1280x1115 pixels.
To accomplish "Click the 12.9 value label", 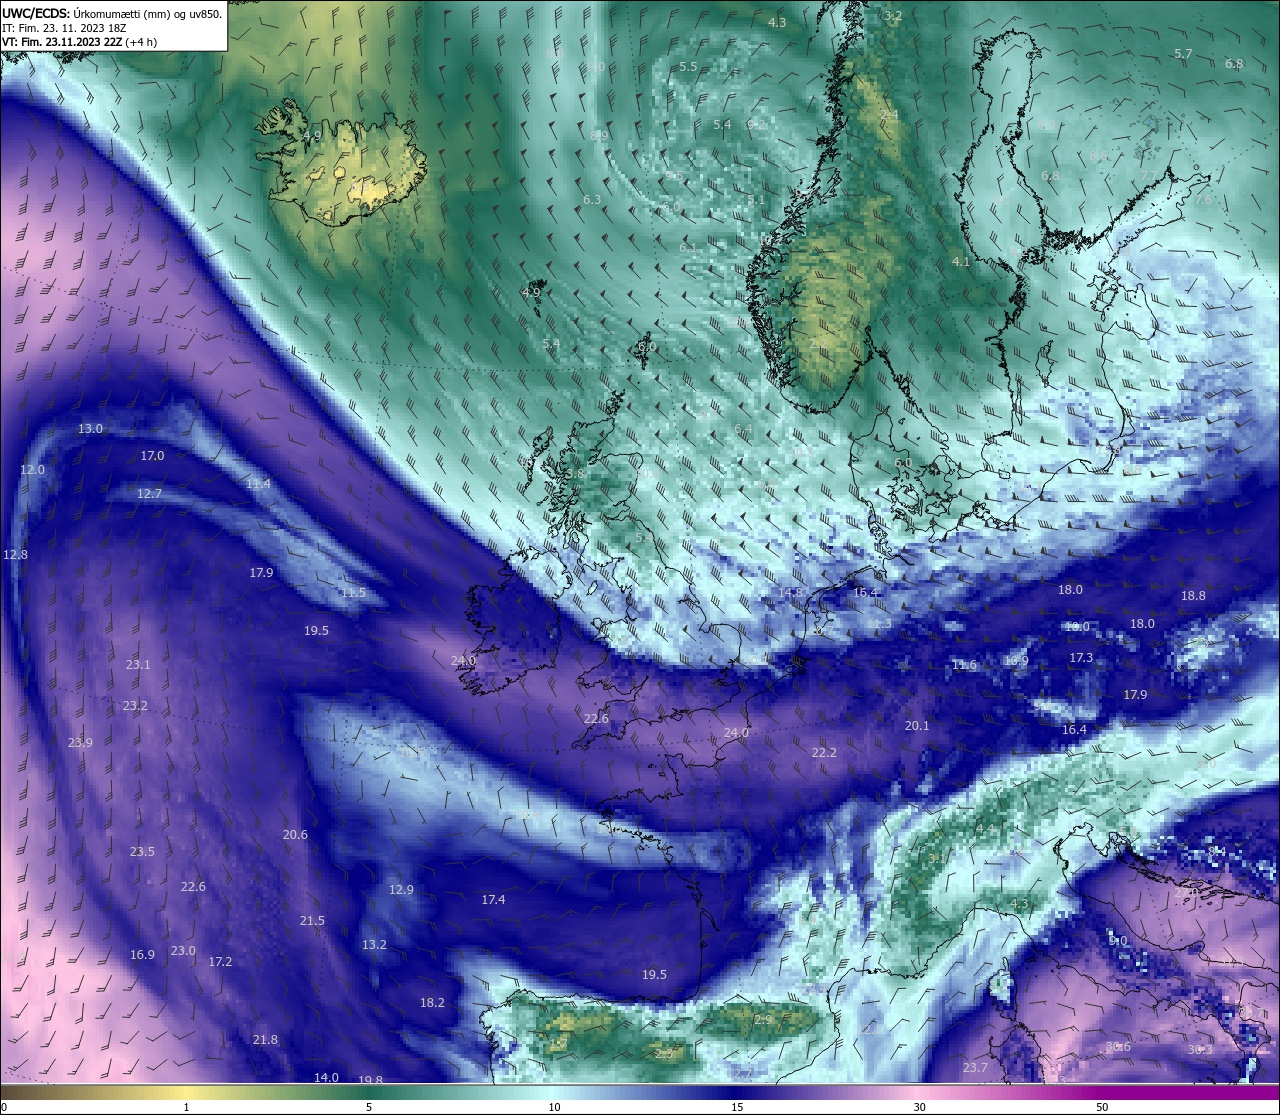I will 401,890.
